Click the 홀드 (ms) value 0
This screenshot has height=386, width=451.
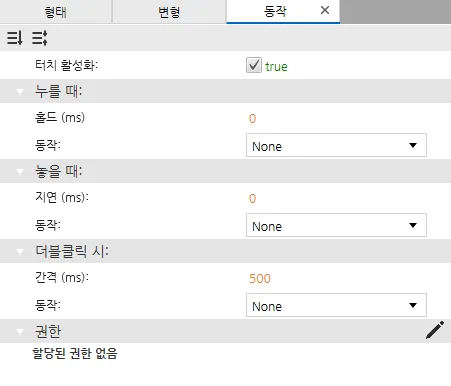point(253,119)
